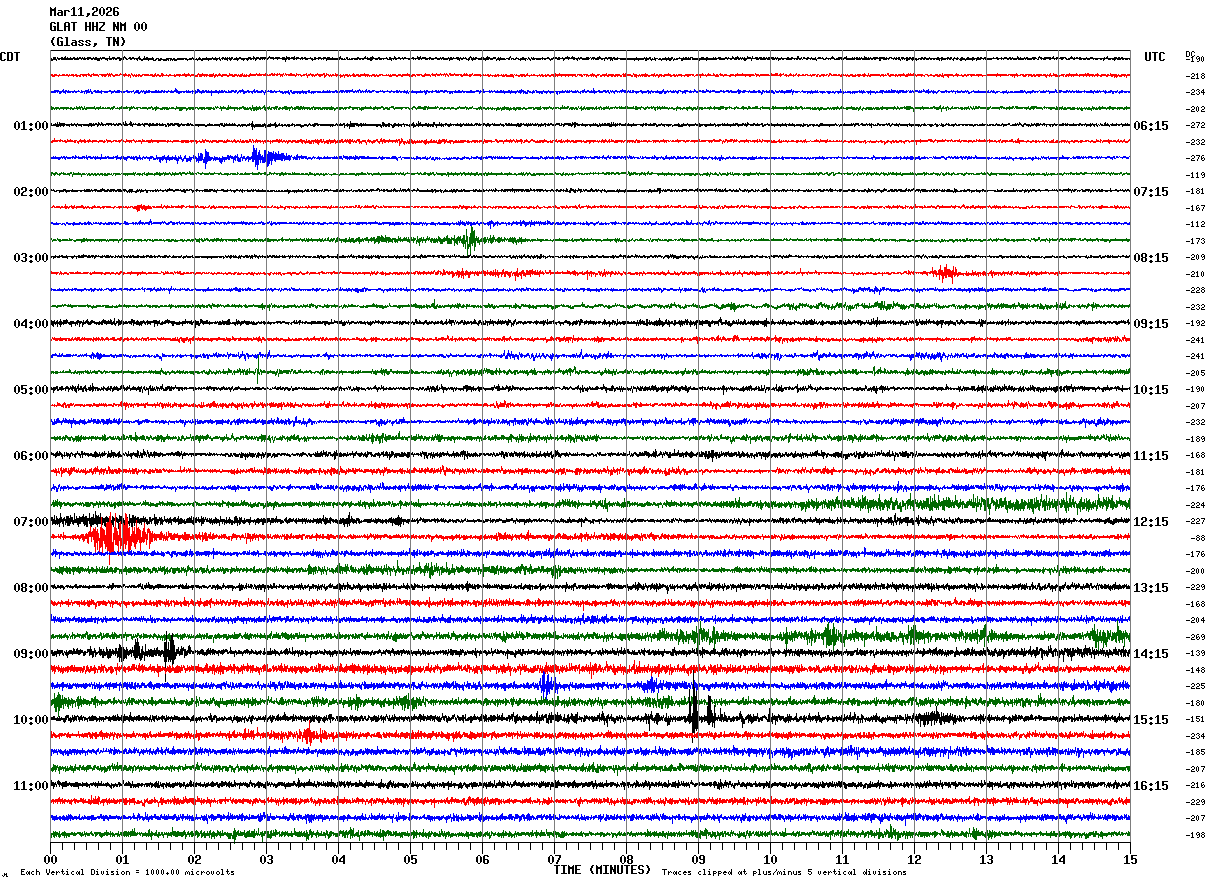Image resolution: width=1210 pixels, height=886 pixels.
Task: Click the 16:15 UTC time label
Action: tap(1151, 786)
